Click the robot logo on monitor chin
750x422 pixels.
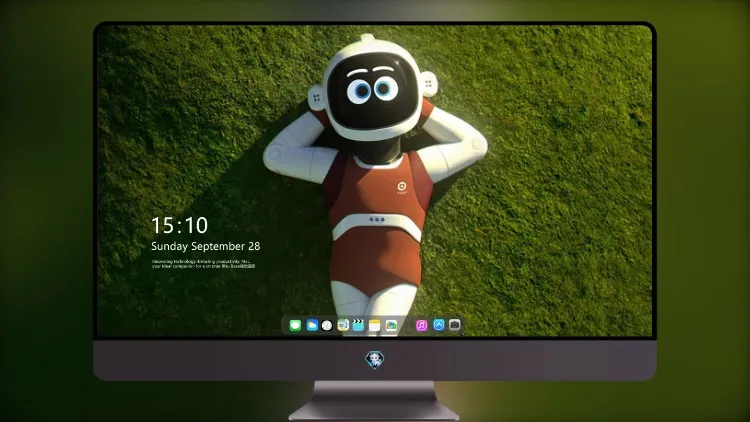click(x=375, y=359)
